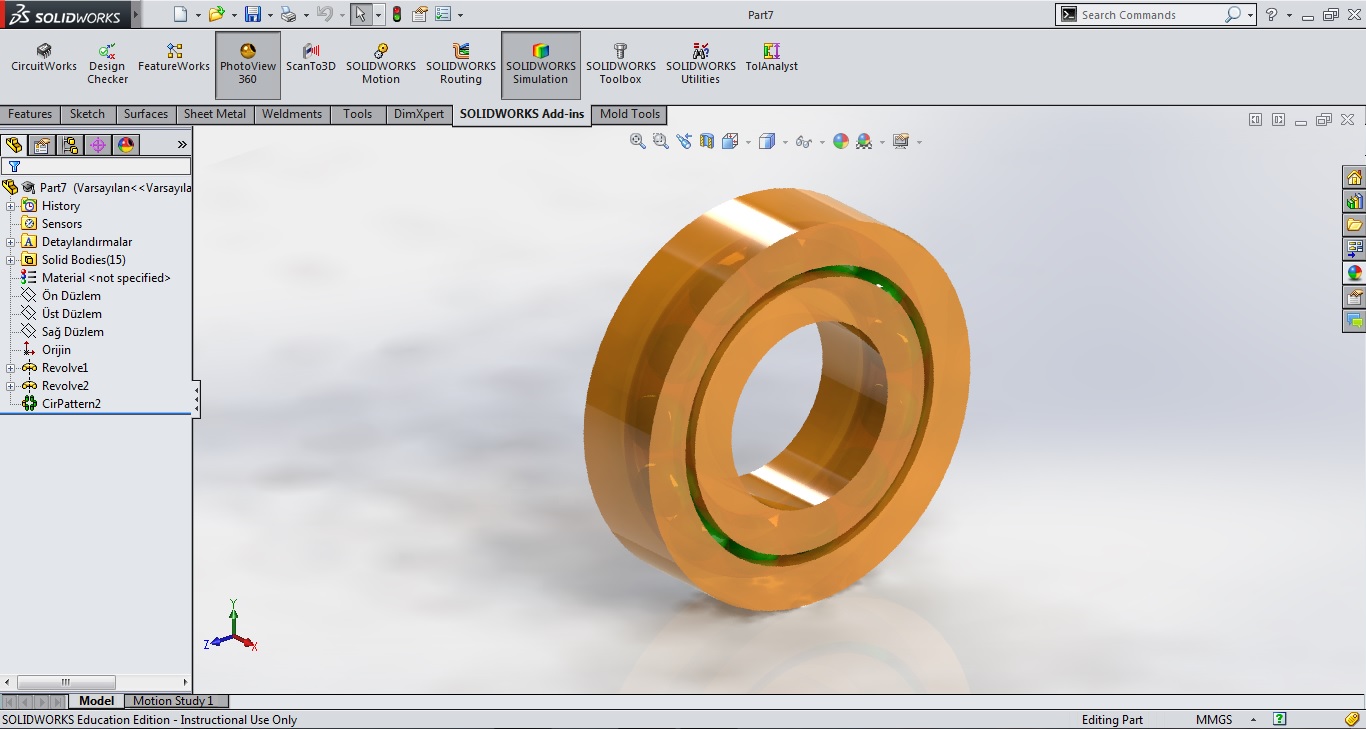Select the cursor select tool

click(x=361, y=14)
